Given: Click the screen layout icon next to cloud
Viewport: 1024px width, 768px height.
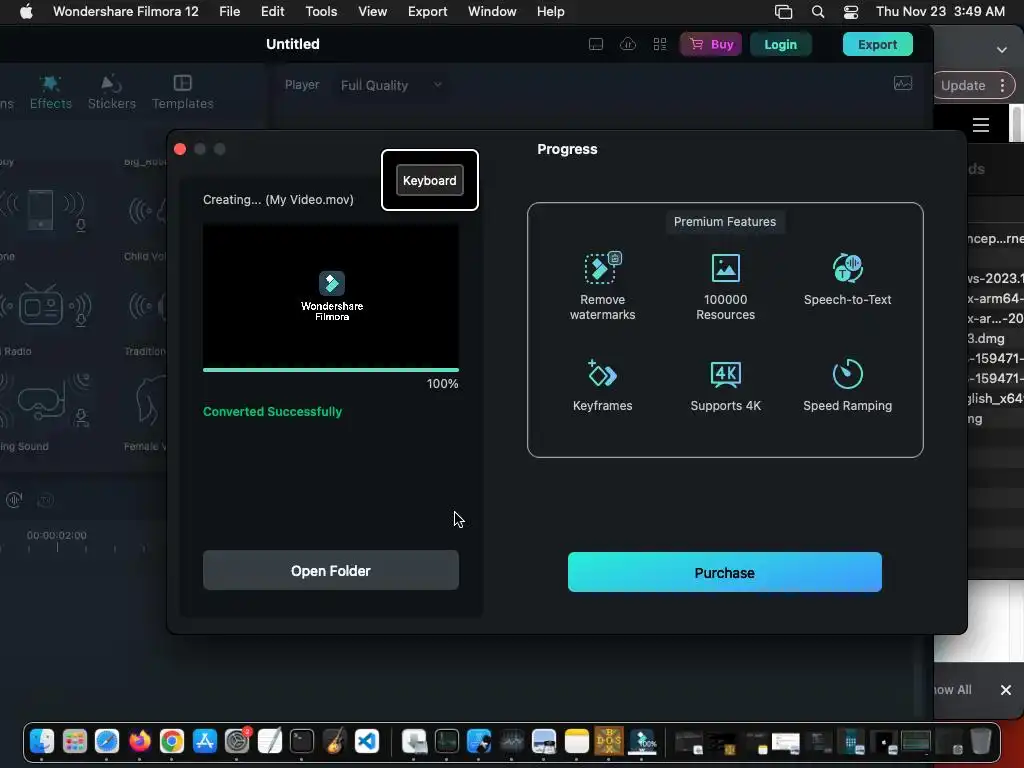Looking at the screenshot, I should pos(596,44).
